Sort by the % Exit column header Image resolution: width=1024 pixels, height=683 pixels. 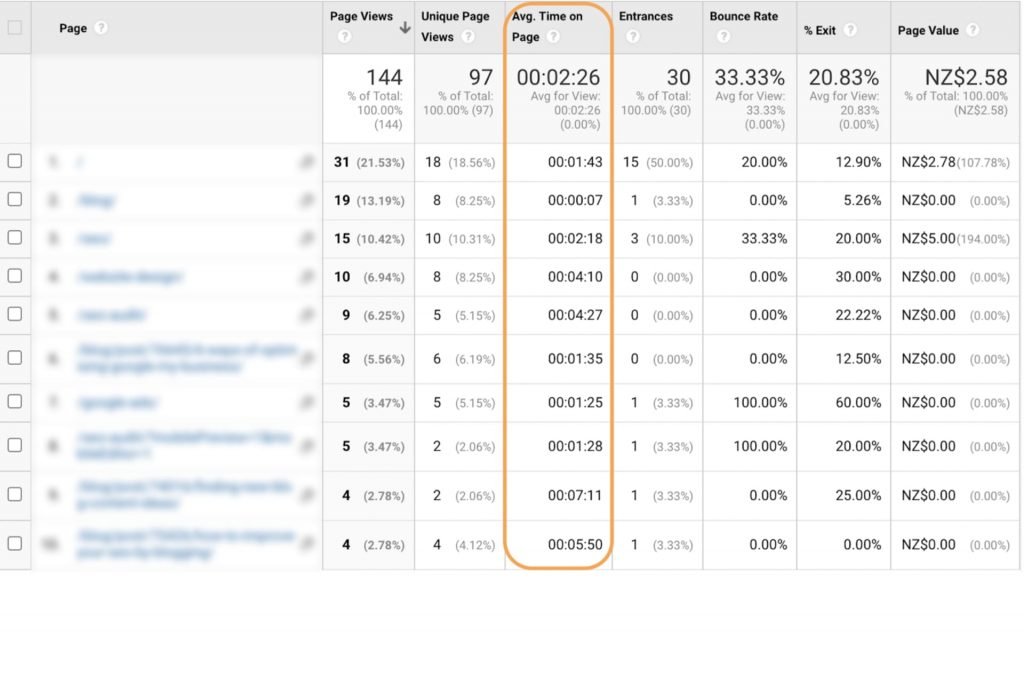(820, 30)
